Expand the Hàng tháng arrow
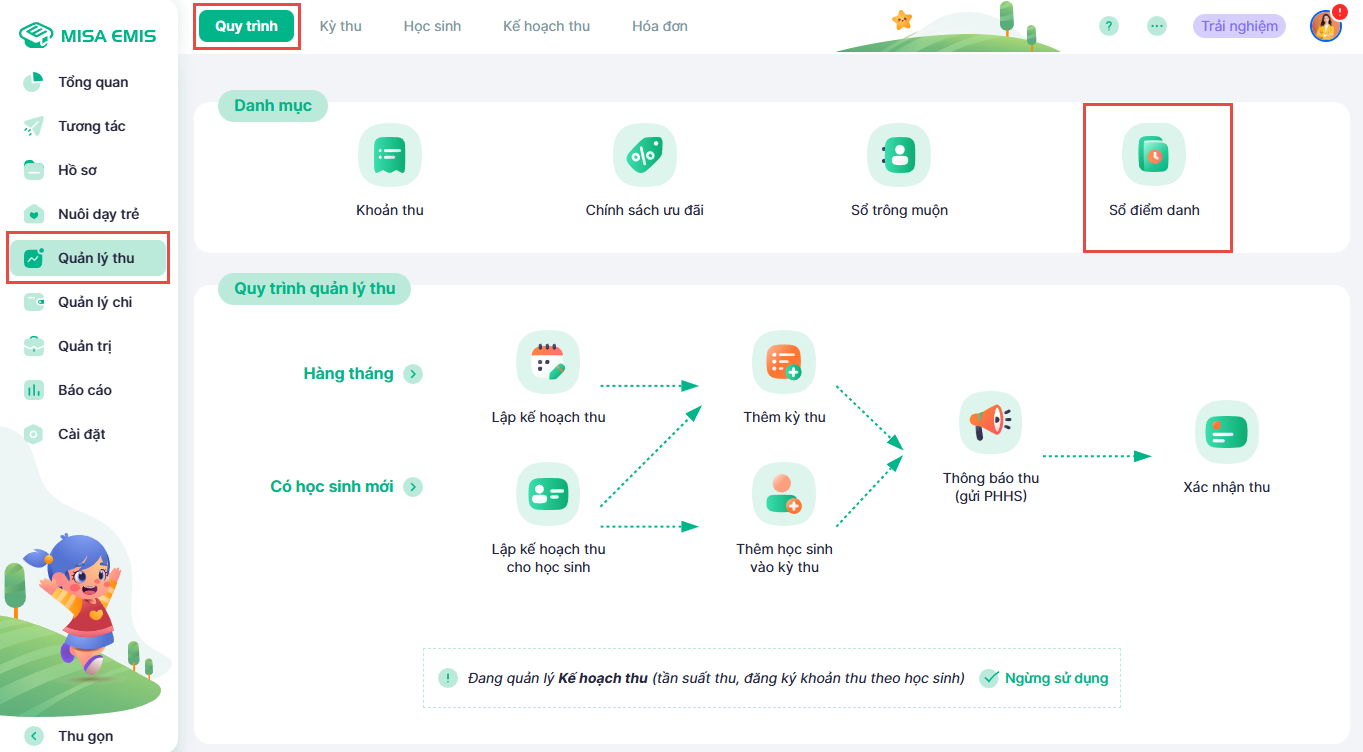Screen dimensions: 1363x752 point(413,374)
